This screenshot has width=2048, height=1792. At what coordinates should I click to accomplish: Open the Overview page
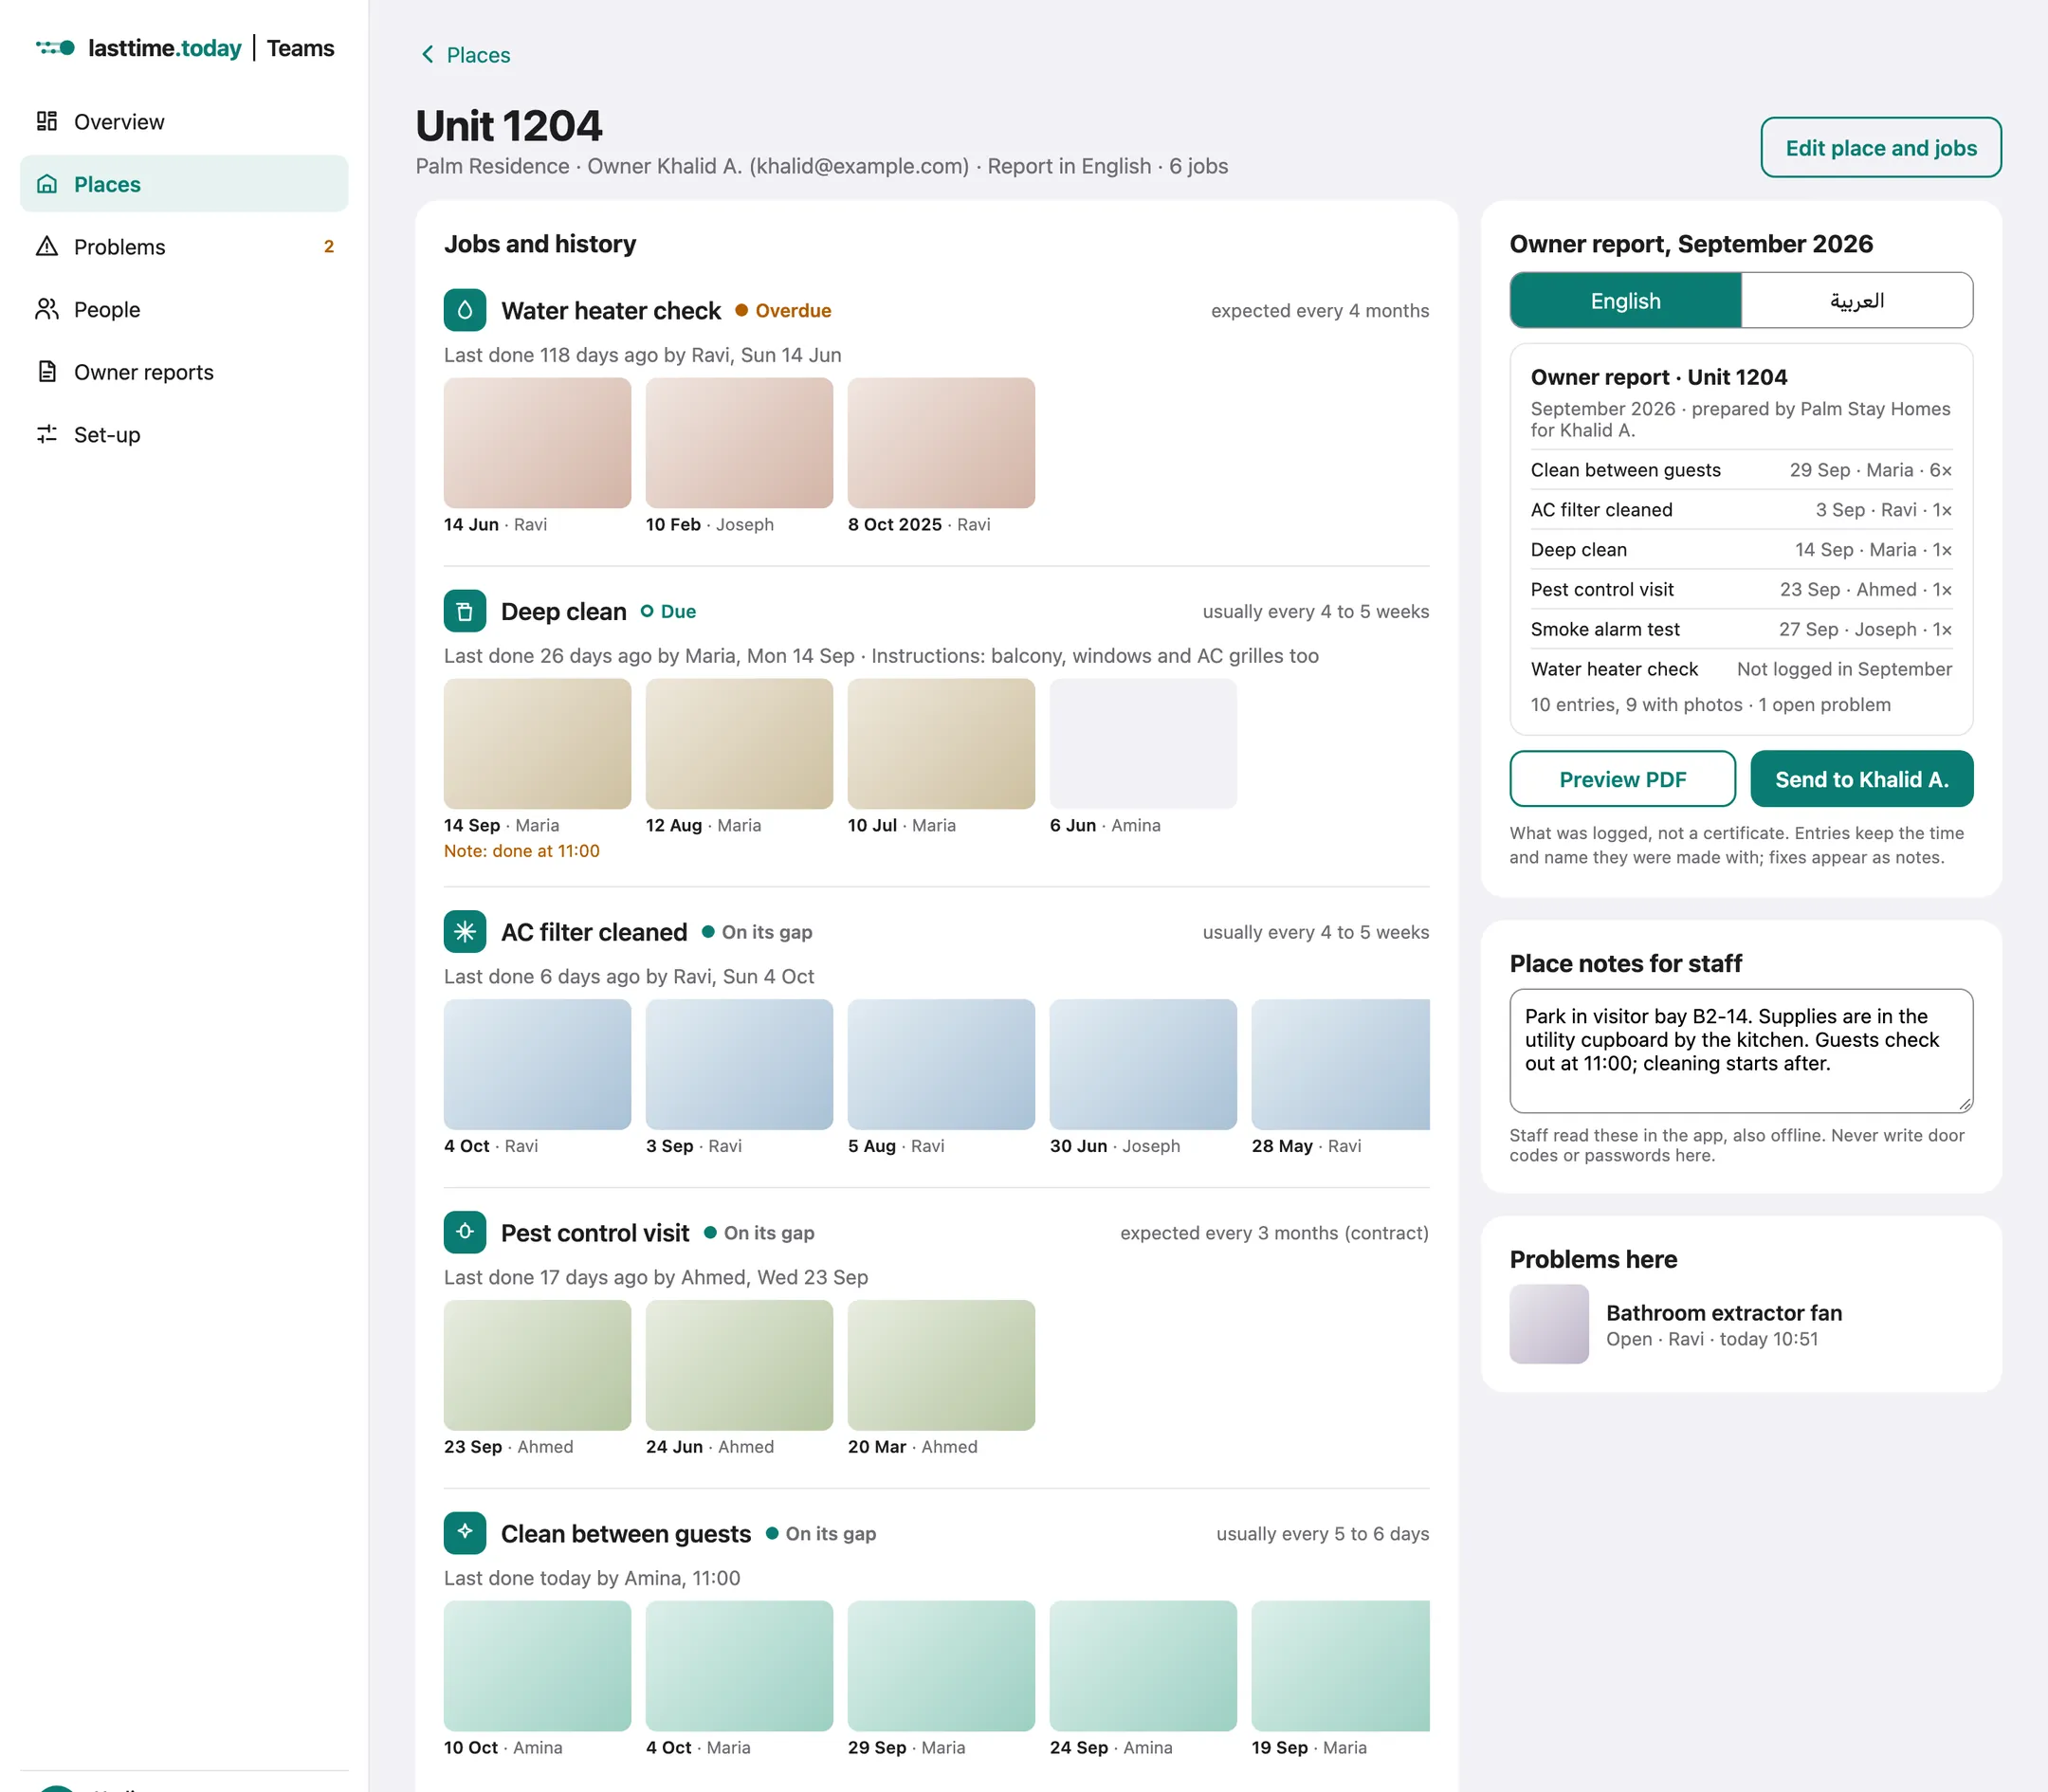pyautogui.click(x=184, y=121)
